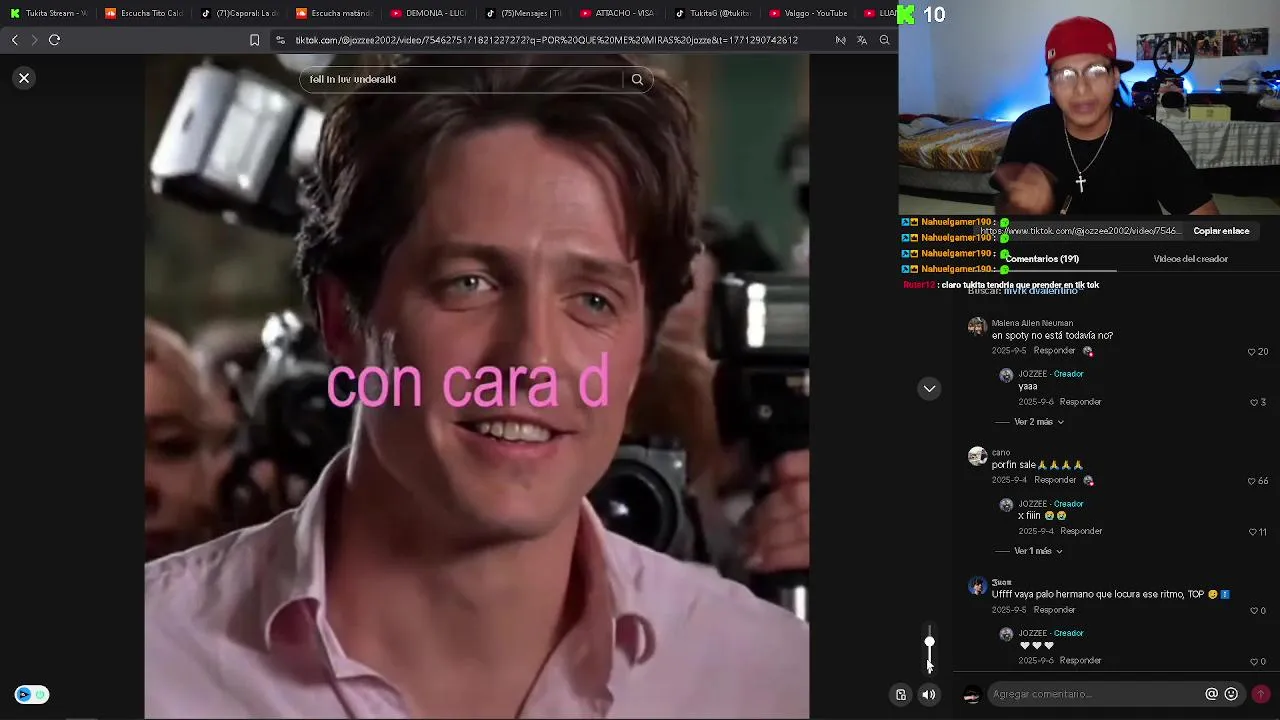Viewport: 1280px width, 720px height.
Task: Switch to the Escucha Tito Calderón SoundCloud tab
Action: (143, 13)
